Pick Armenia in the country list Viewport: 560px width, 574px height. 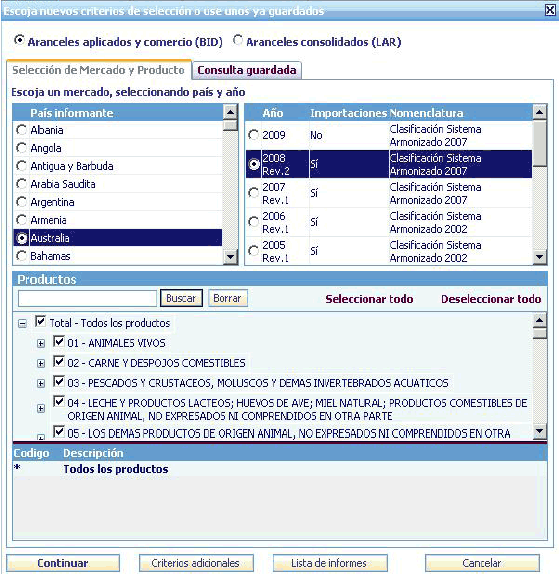[21, 220]
